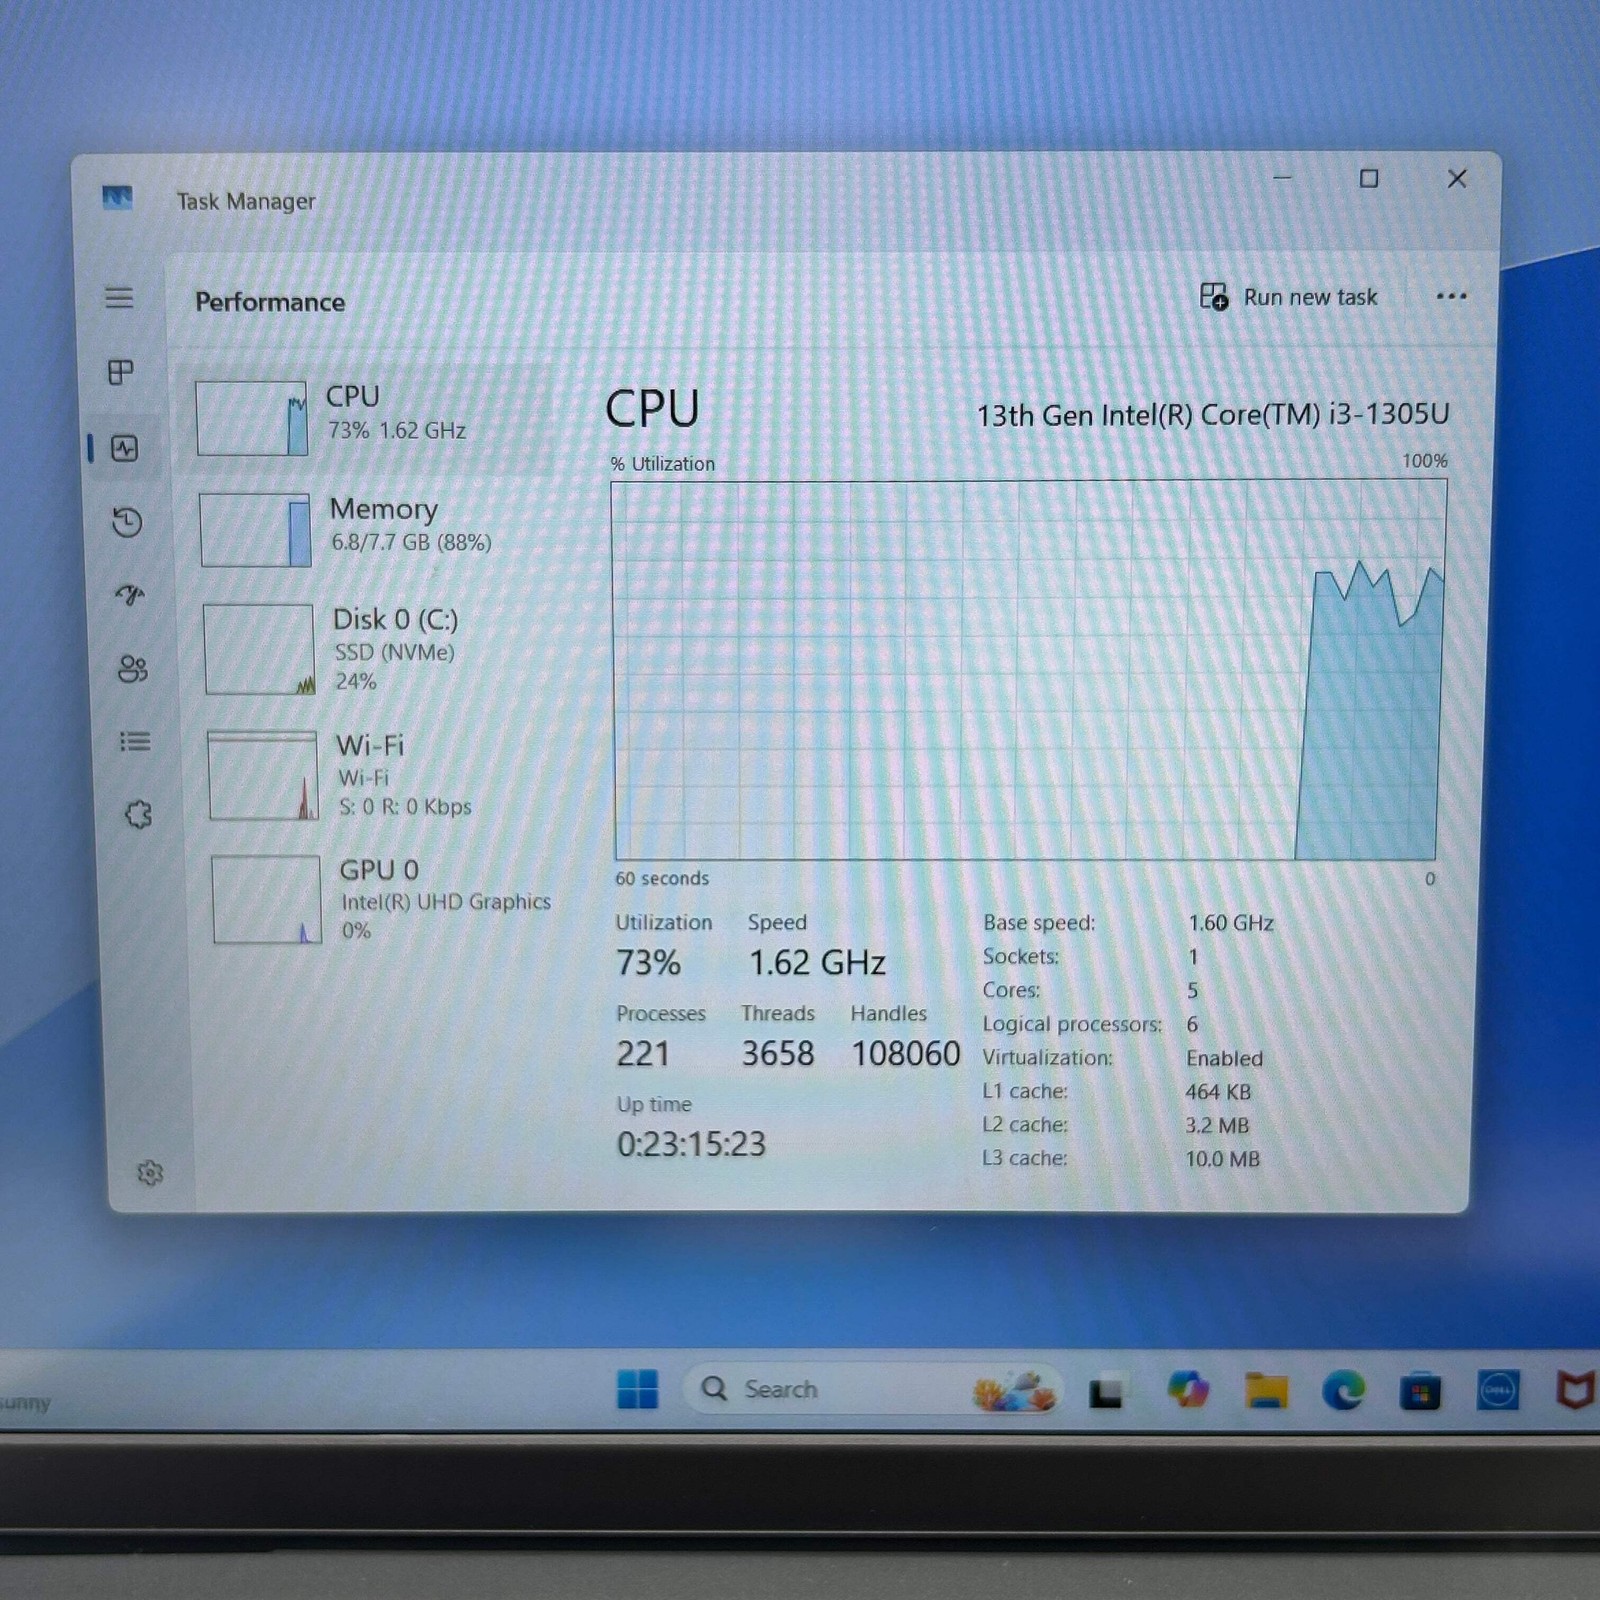The width and height of the screenshot is (1600, 1600).
Task: Click the L3 cache 10.0 MB value
Action: pos(1222,1159)
